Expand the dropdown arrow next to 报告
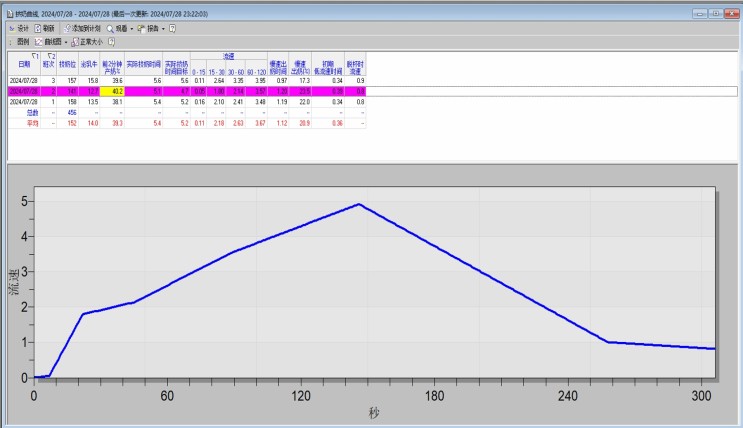The width and height of the screenshot is (743, 428). pyautogui.click(x=163, y=29)
